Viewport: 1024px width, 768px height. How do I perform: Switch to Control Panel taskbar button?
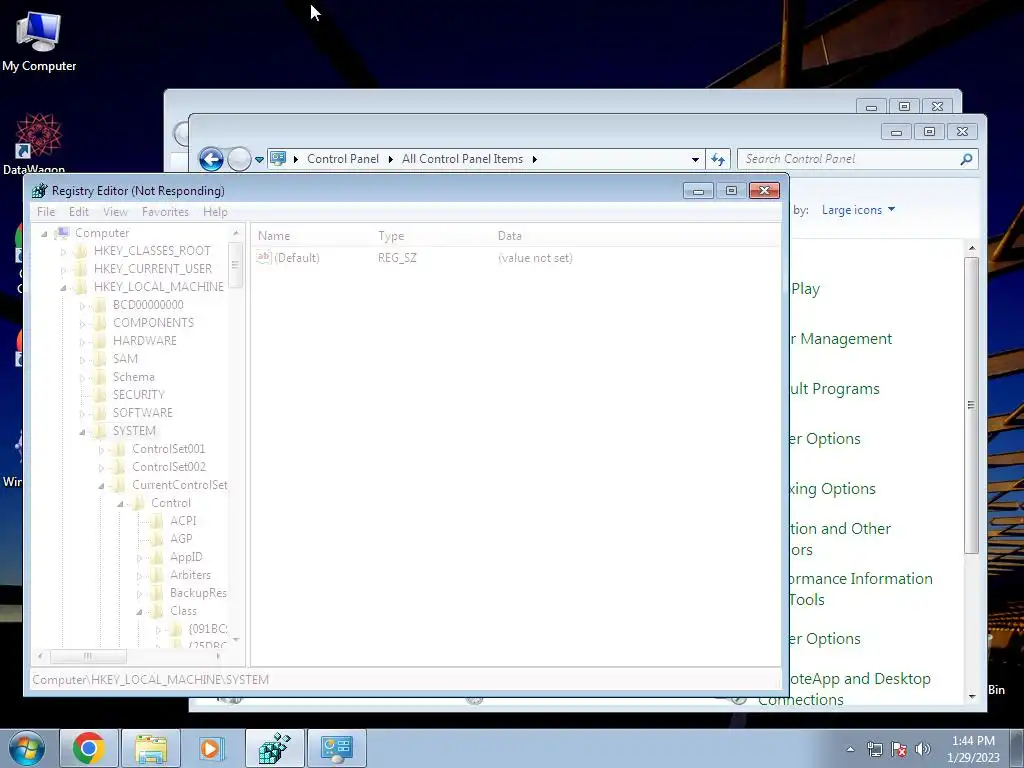(336, 748)
